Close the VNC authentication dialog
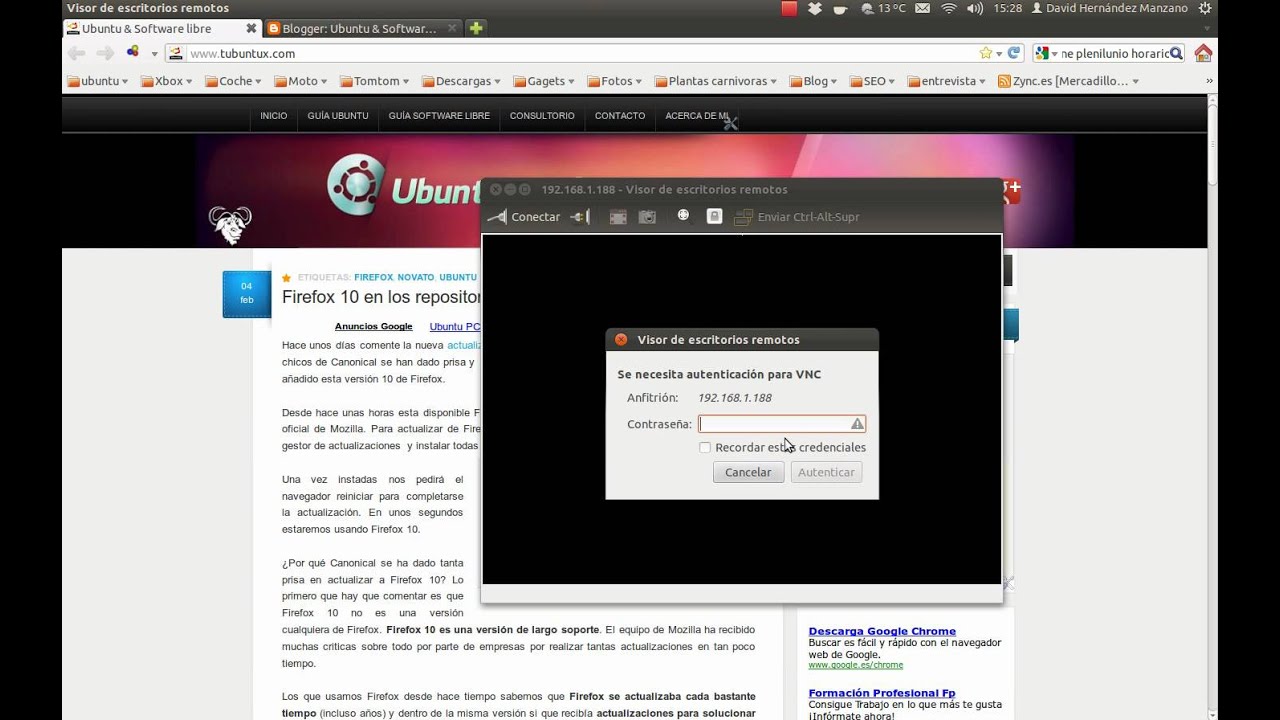 point(621,340)
